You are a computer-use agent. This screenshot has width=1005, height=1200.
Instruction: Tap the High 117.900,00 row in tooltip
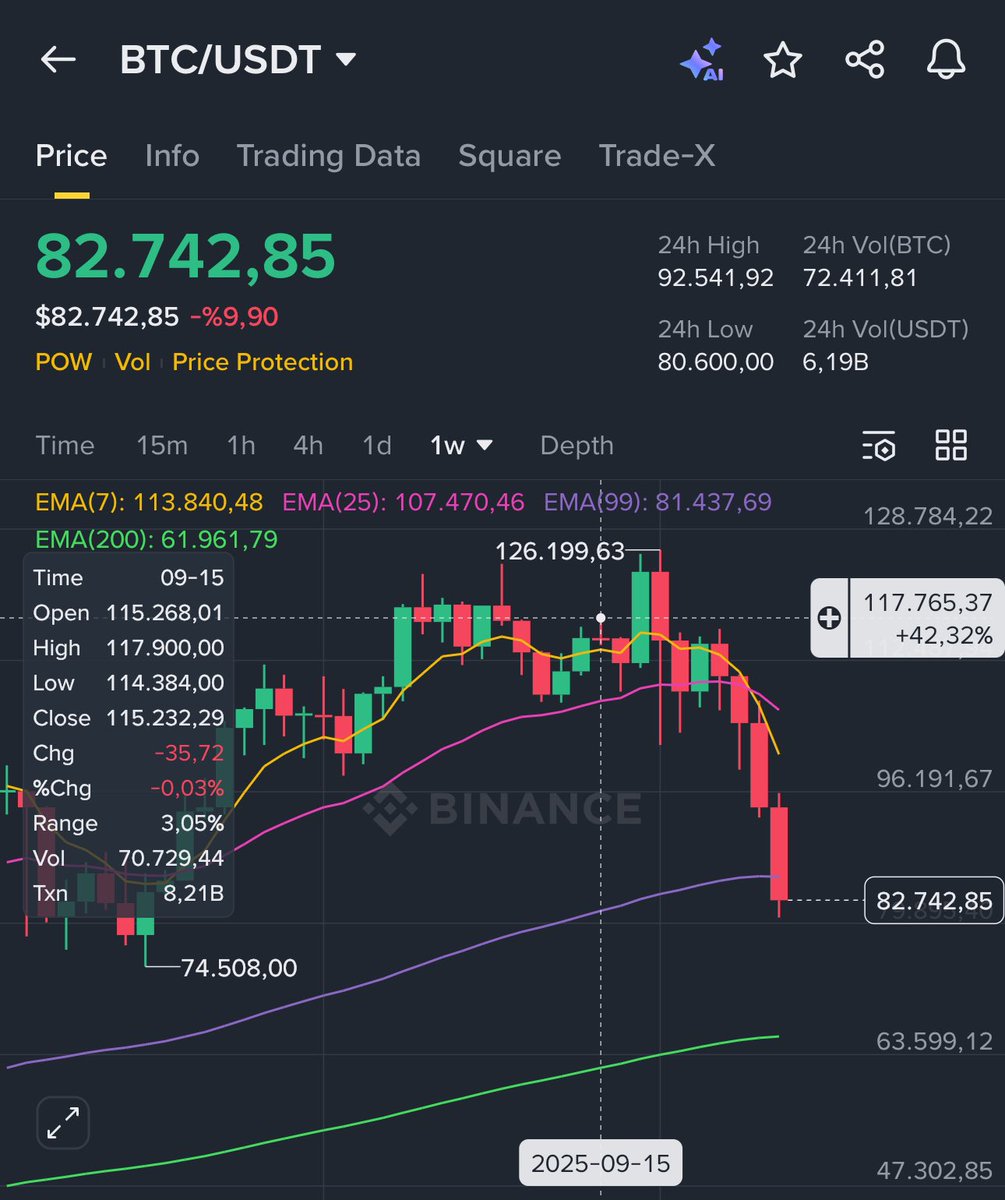[128, 648]
